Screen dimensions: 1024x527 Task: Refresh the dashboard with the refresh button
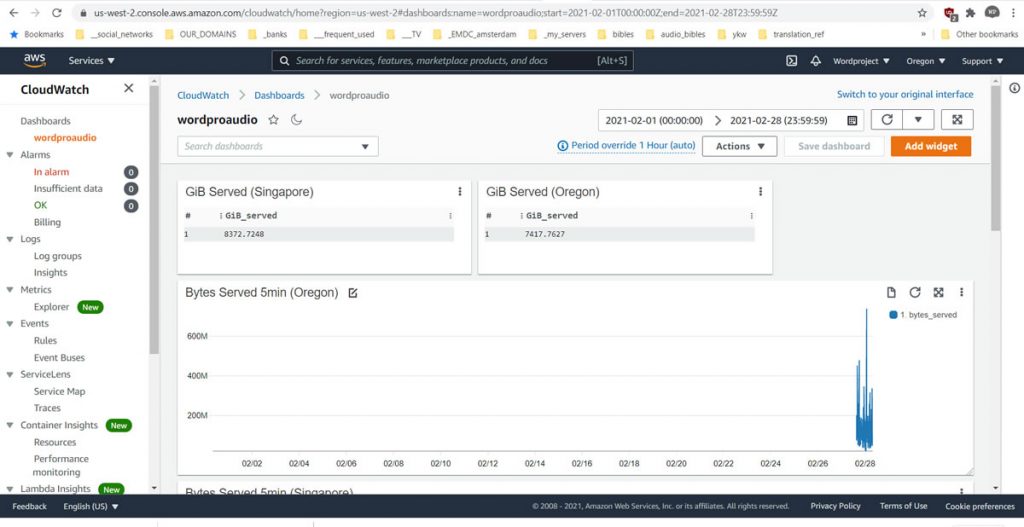886,120
